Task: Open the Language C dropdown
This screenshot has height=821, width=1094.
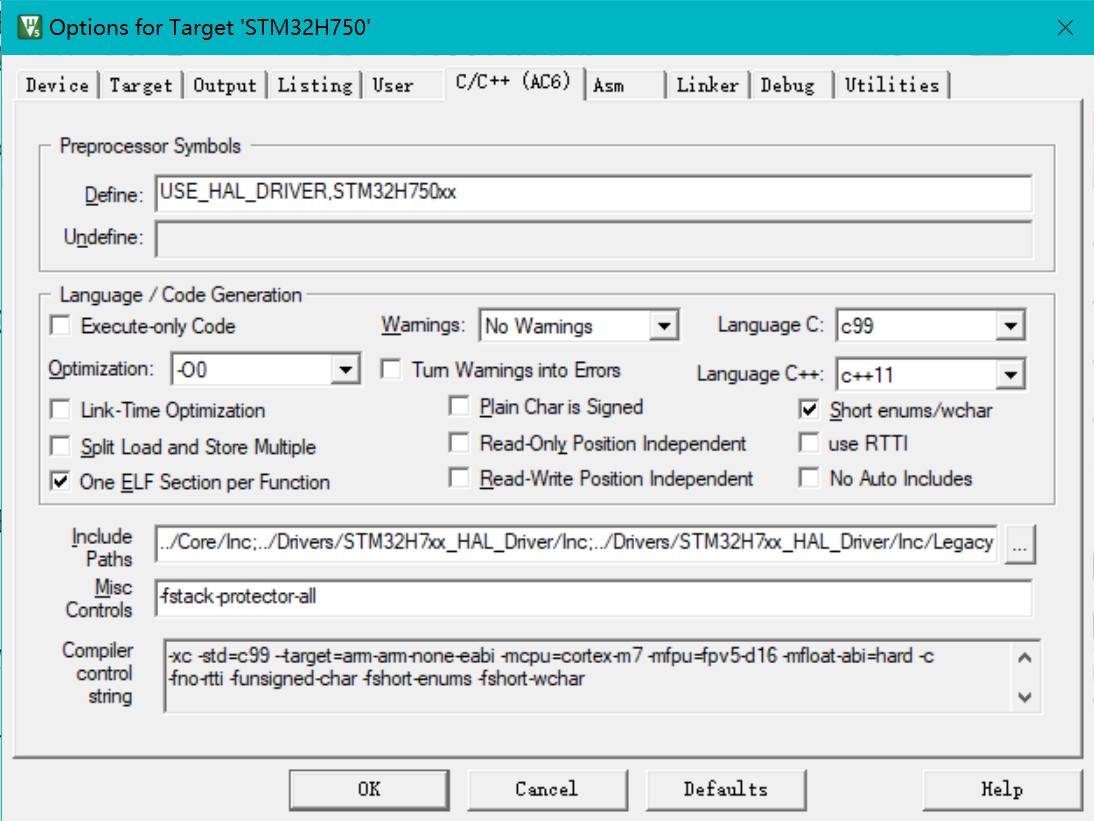Action: coord(930,326)
